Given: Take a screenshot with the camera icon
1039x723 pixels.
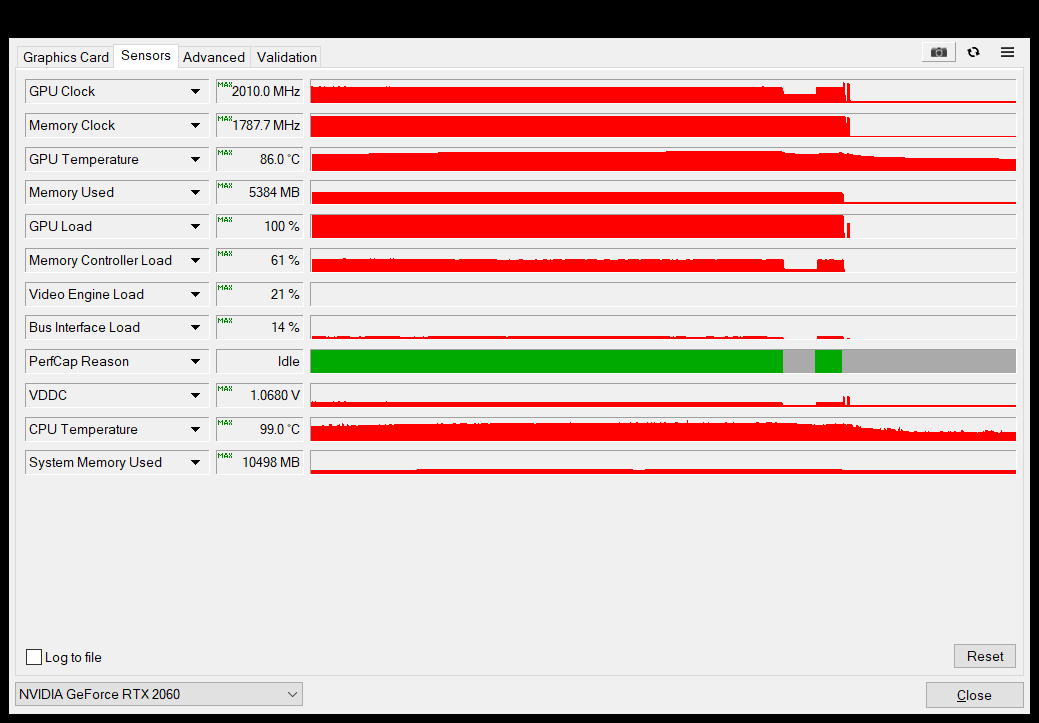Looking at the screenshot, I should coord(938,52).
